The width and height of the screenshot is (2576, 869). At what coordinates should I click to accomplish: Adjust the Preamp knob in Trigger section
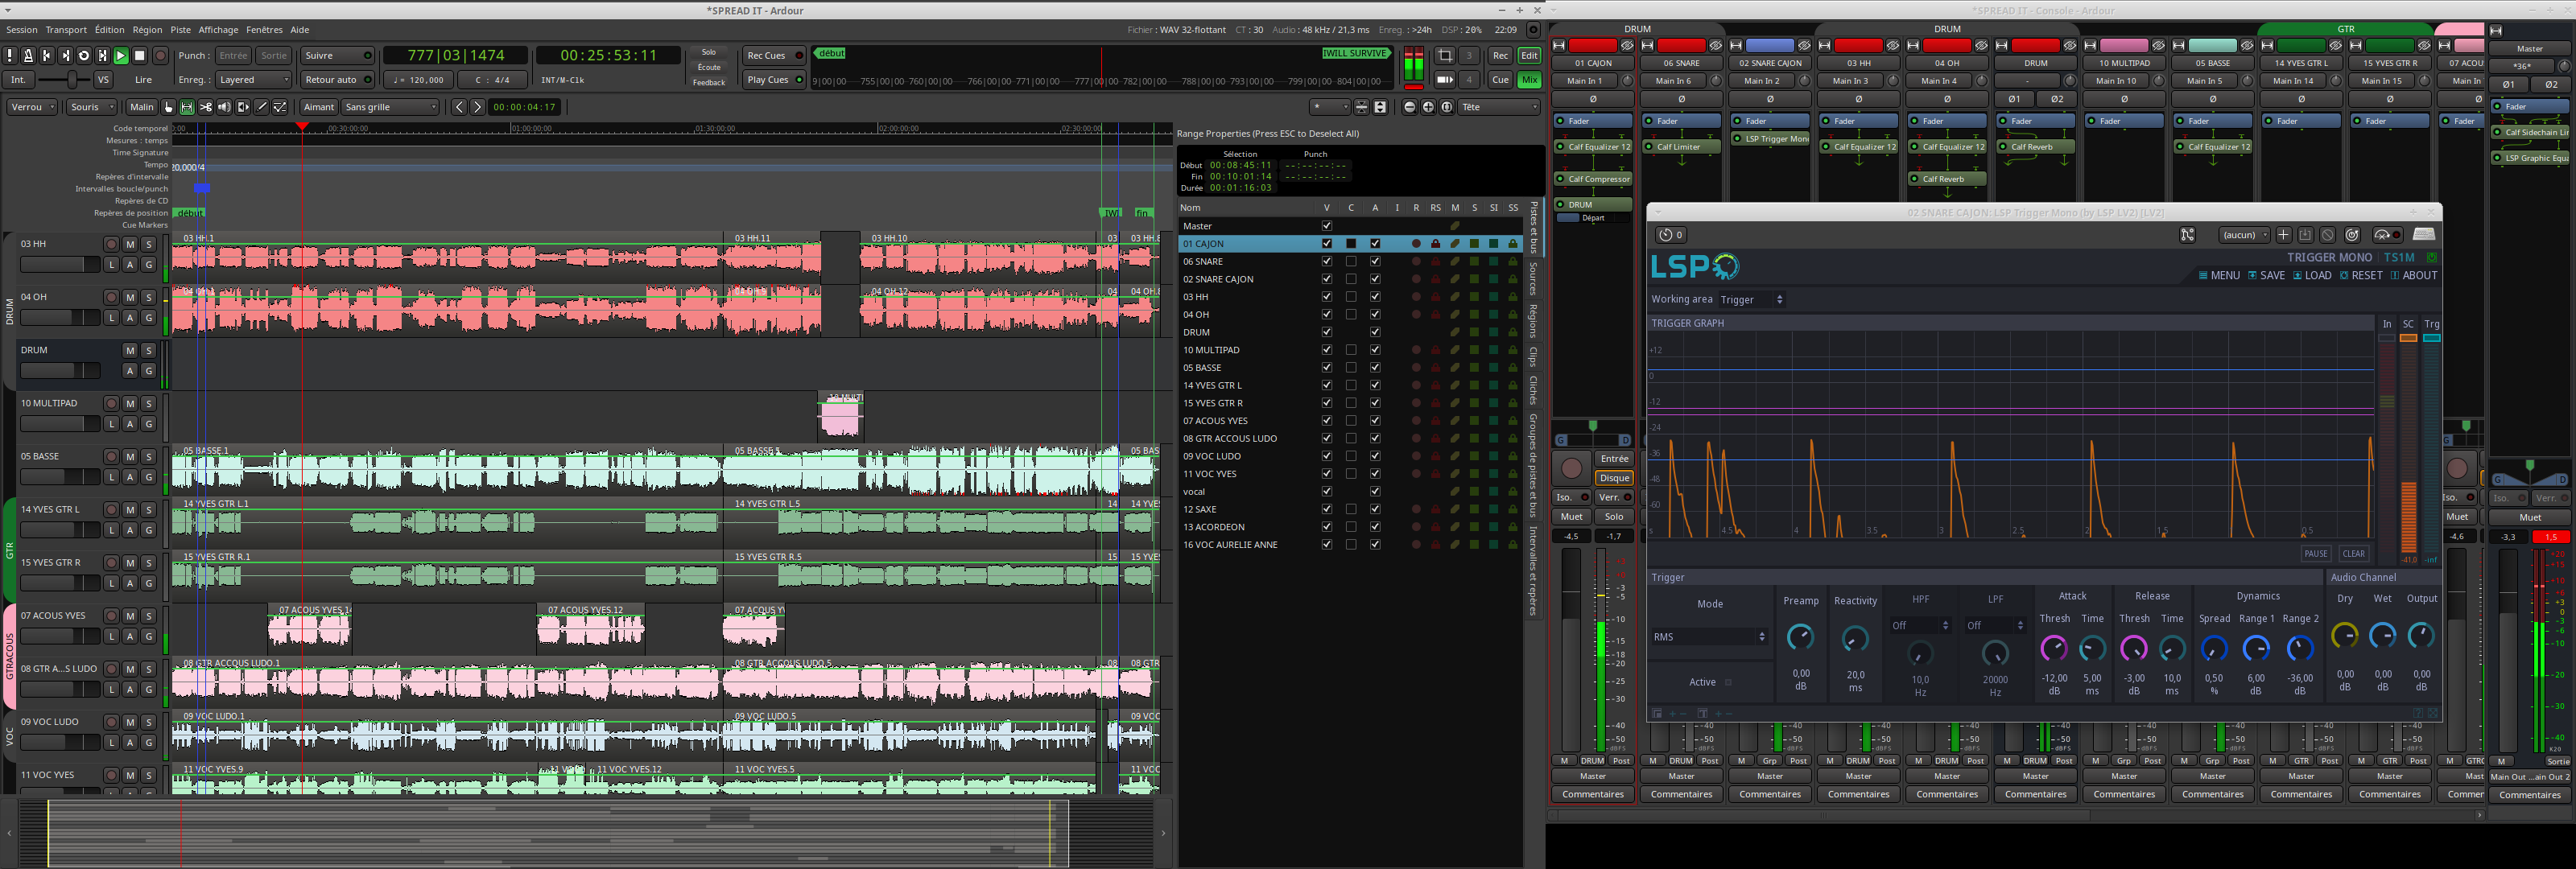click(x=1800, y=637)
